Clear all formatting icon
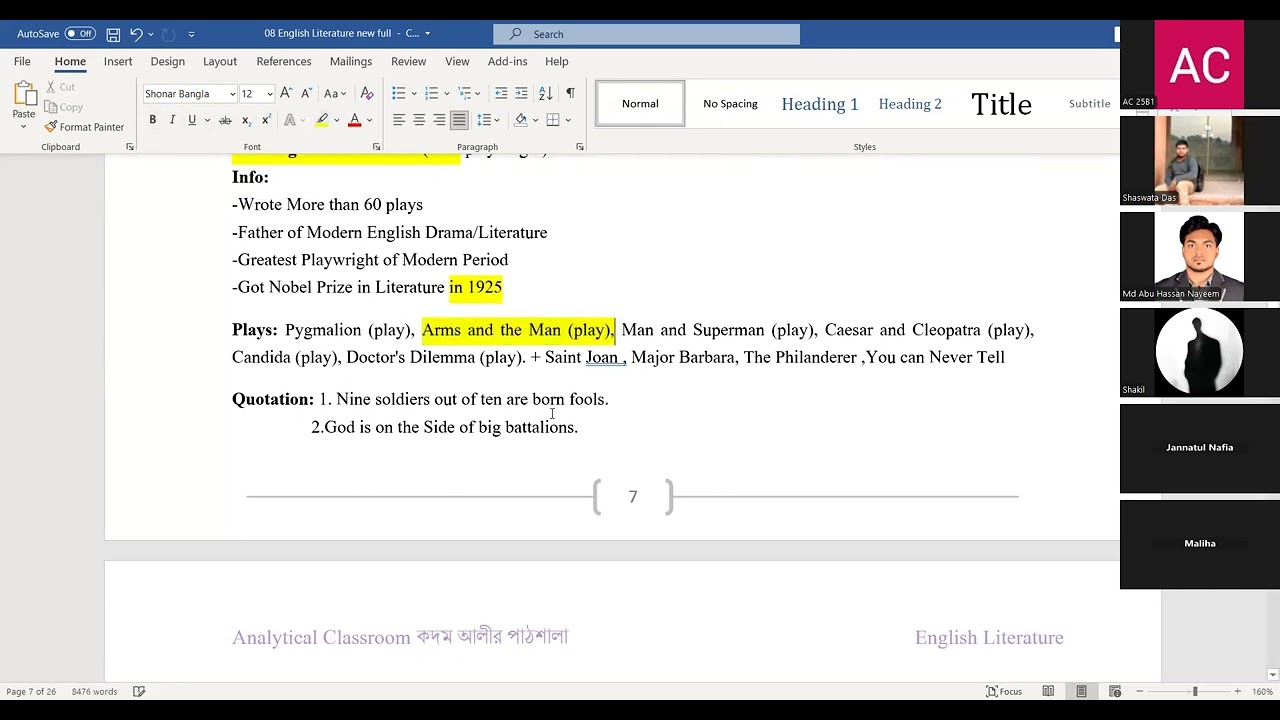 (x=367, y=93)
